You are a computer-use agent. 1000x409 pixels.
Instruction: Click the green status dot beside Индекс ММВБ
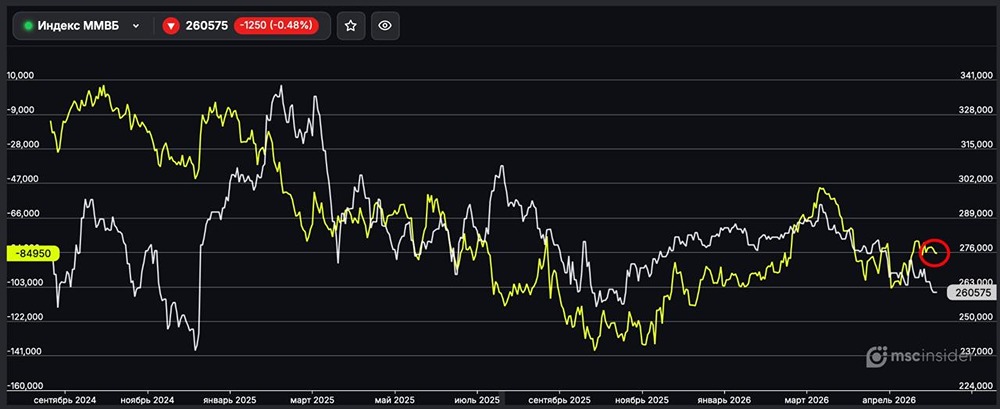(x=29, y=26)
